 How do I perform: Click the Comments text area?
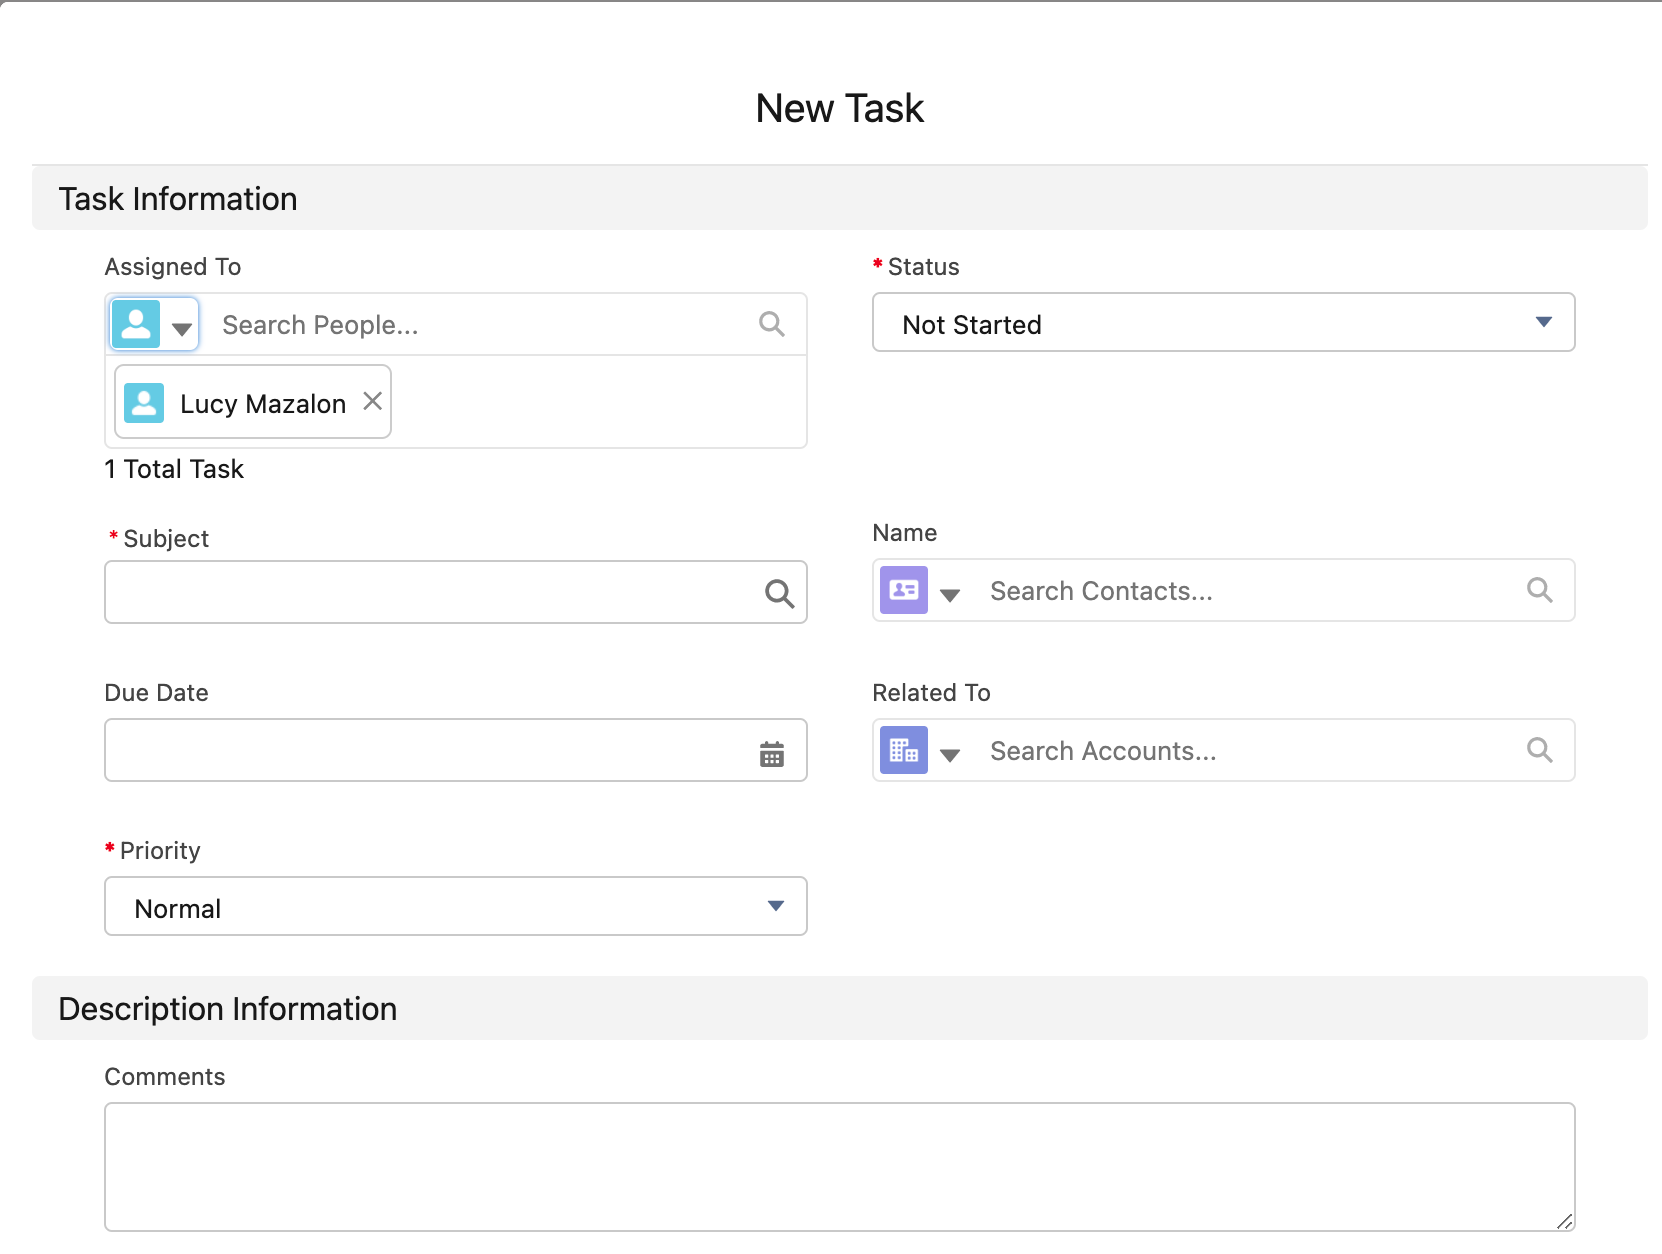coord(840,1167)
